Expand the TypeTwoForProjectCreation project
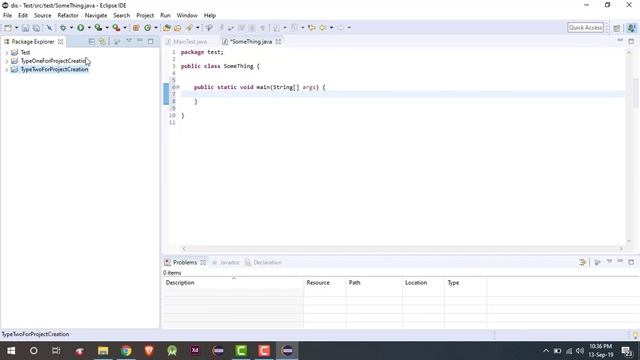This screenshot has width=640, height=360. click(x=6, y=70)
